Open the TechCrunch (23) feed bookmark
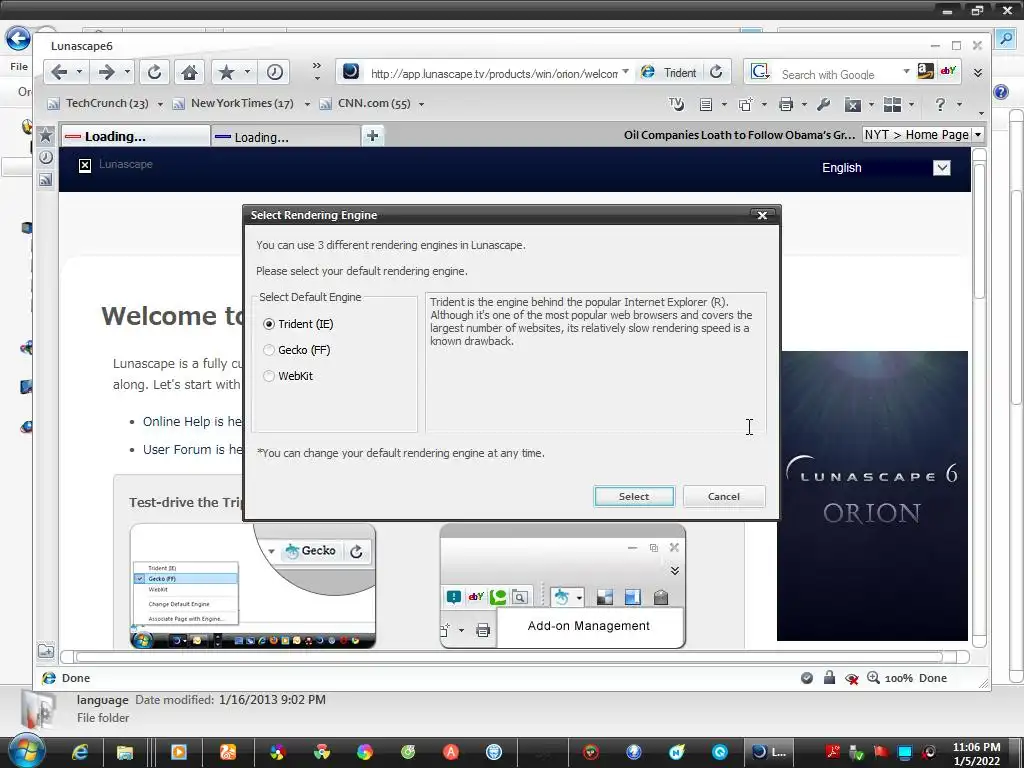 point(99,104)
